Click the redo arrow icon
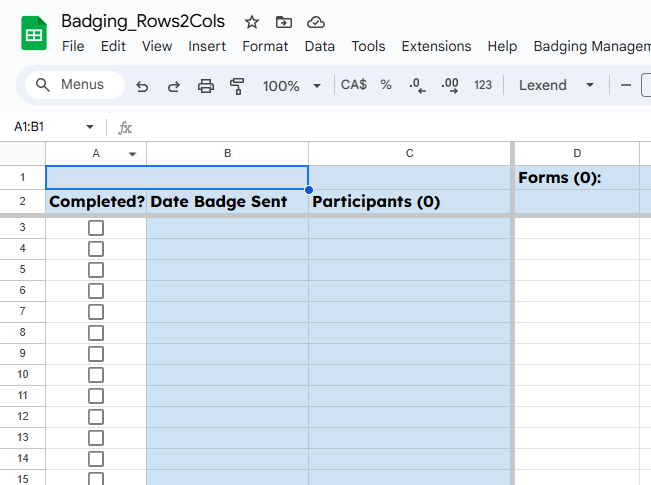This screenshot has width=651, height=485. pos(174,86)
